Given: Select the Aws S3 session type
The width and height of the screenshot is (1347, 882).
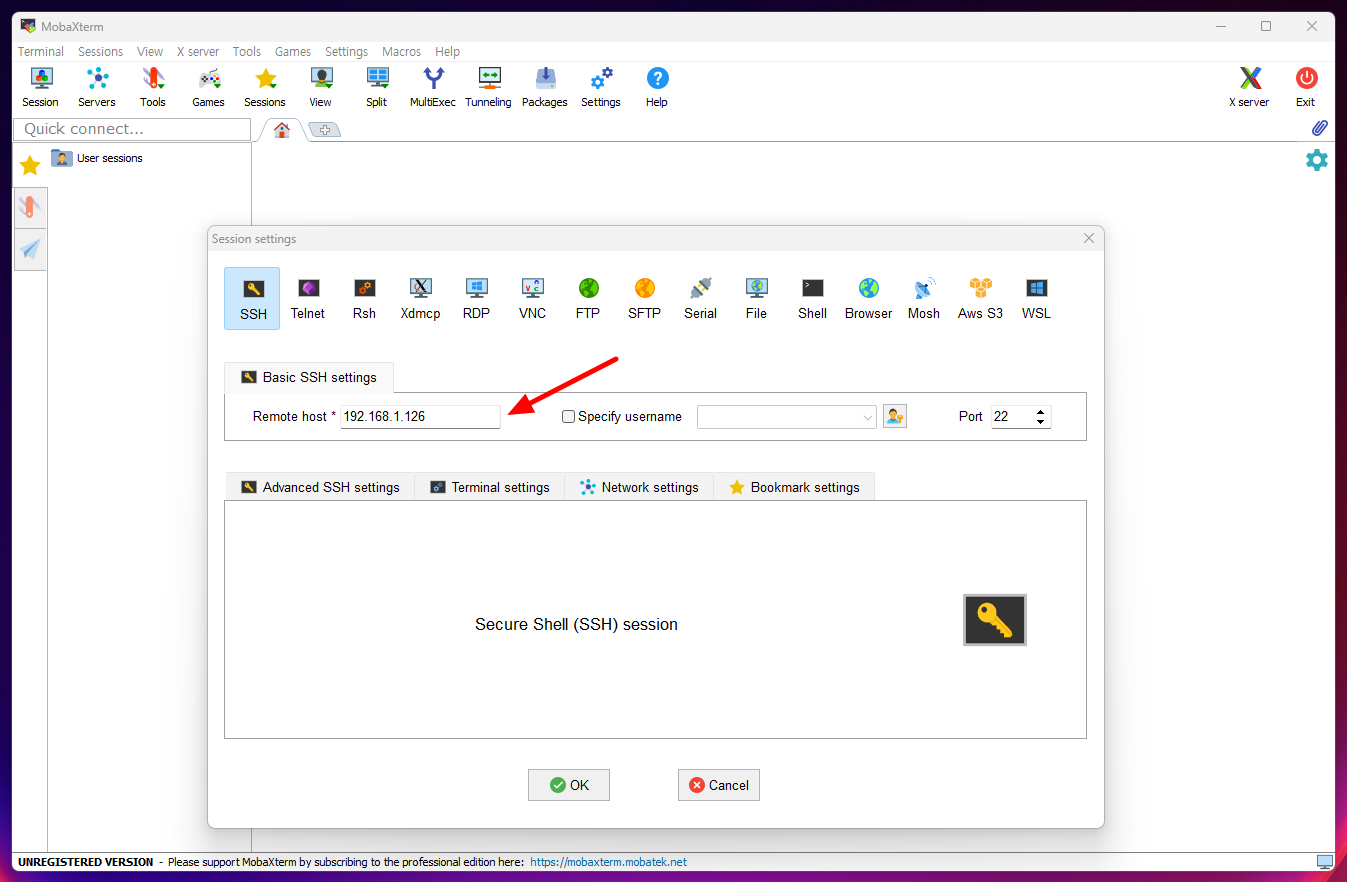Looking at the screenshot, I should coord(980,298).
